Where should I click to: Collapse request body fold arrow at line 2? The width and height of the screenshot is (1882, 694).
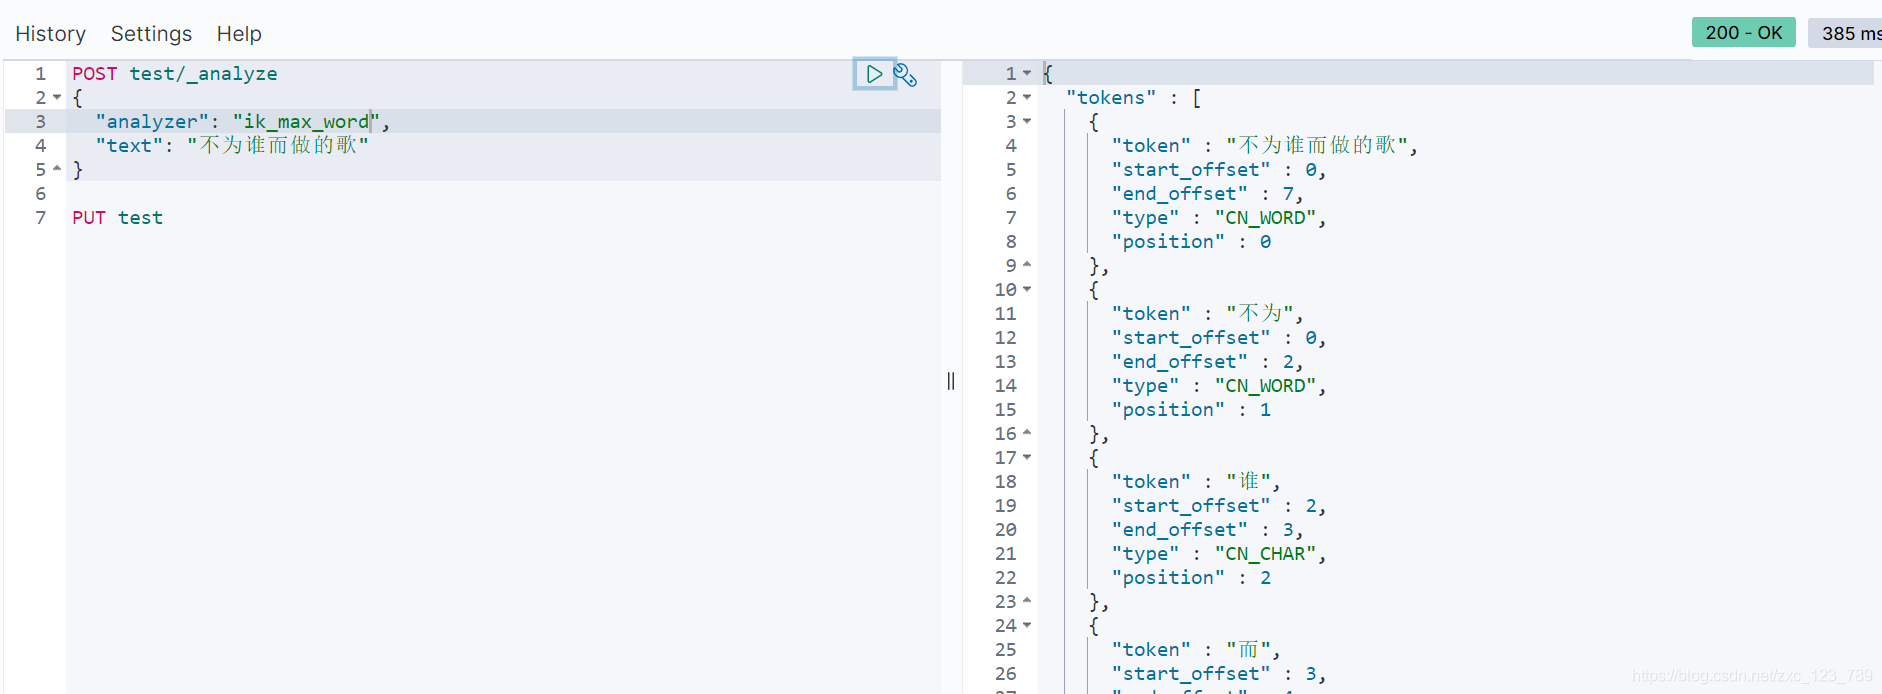57,98
